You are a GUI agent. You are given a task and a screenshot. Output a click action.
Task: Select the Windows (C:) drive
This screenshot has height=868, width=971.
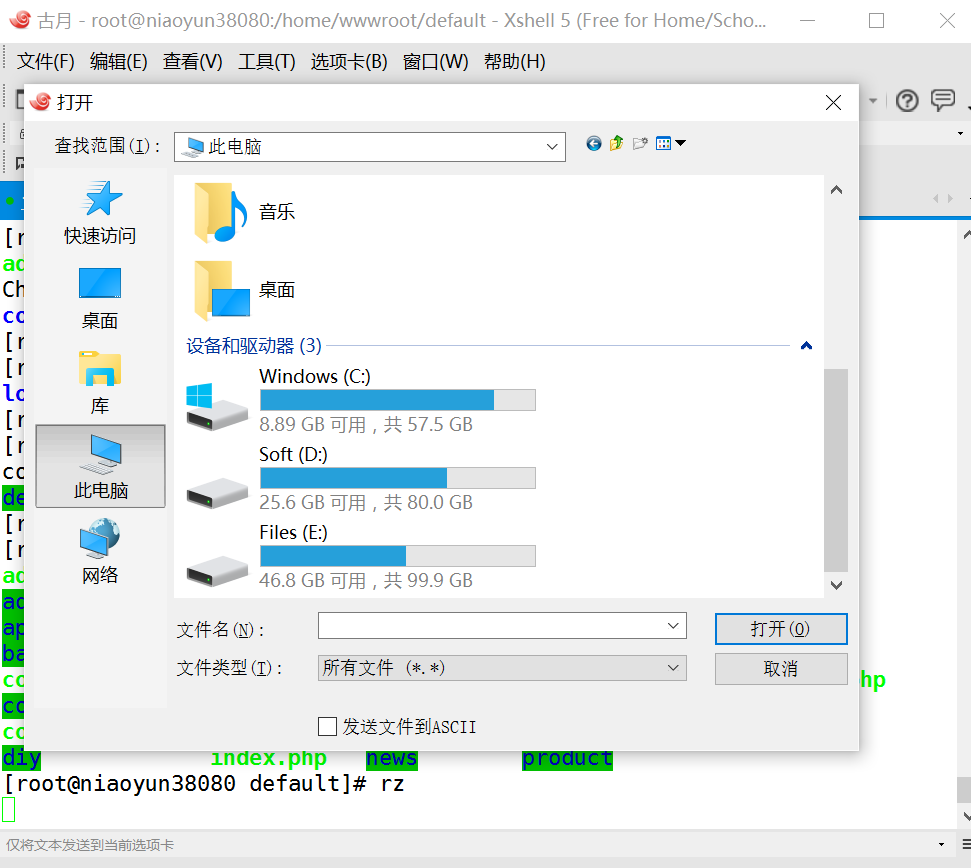(361, 400)
